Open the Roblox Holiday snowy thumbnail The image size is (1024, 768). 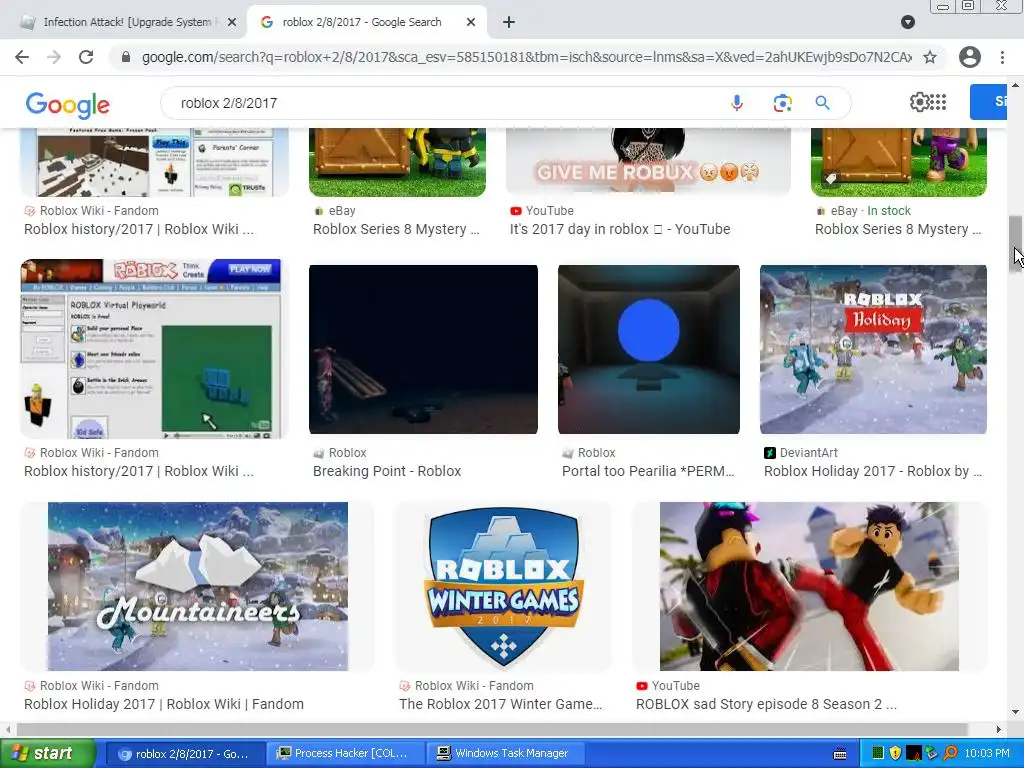coord(873,349)
